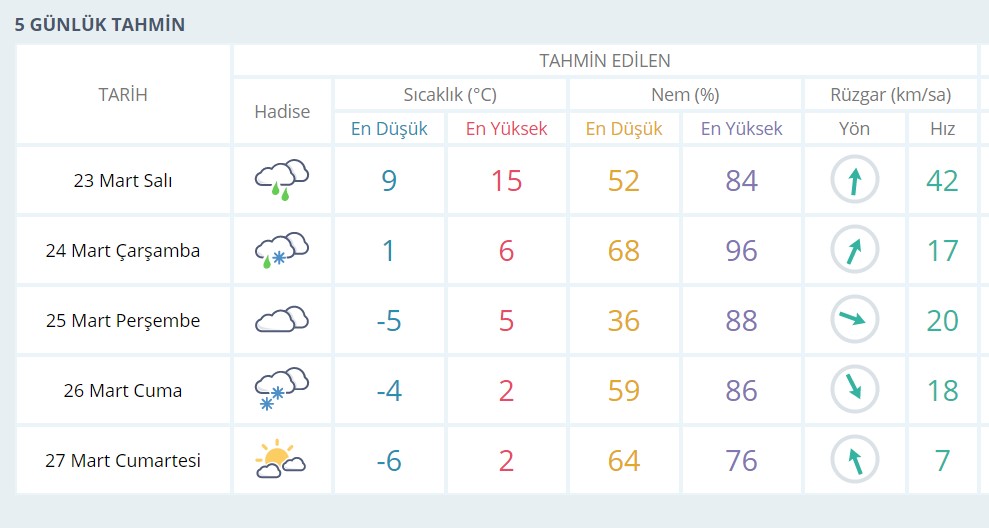Click the sleet icon for 24 Mart Çarşamba
Image resolution: width=989 pixels, height=528 pixels.
pyautogui.click(x=282, y=250)
